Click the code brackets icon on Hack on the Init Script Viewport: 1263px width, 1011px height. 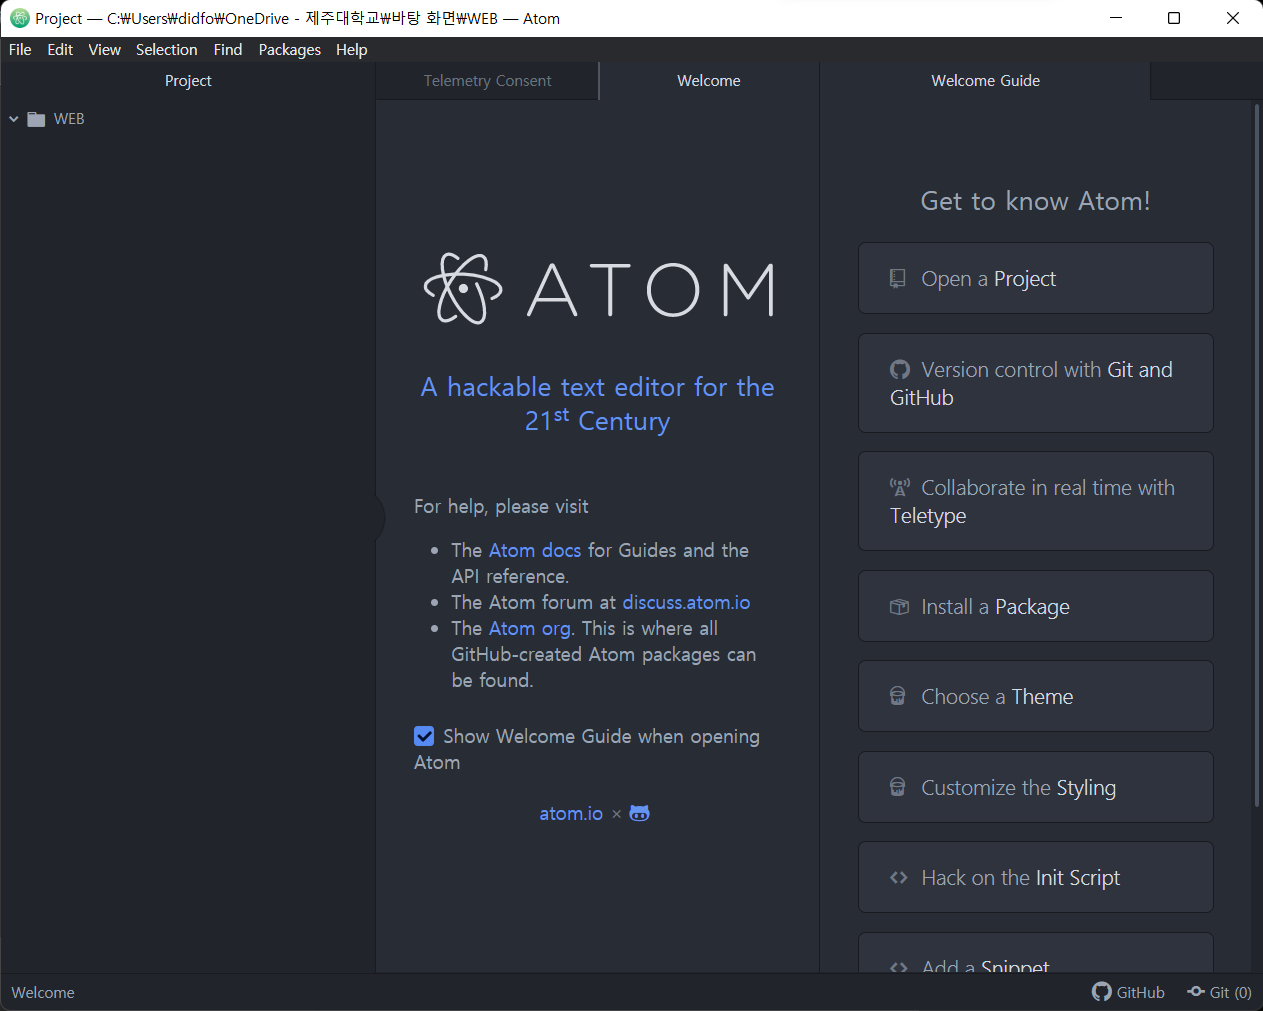coord(898,877)
